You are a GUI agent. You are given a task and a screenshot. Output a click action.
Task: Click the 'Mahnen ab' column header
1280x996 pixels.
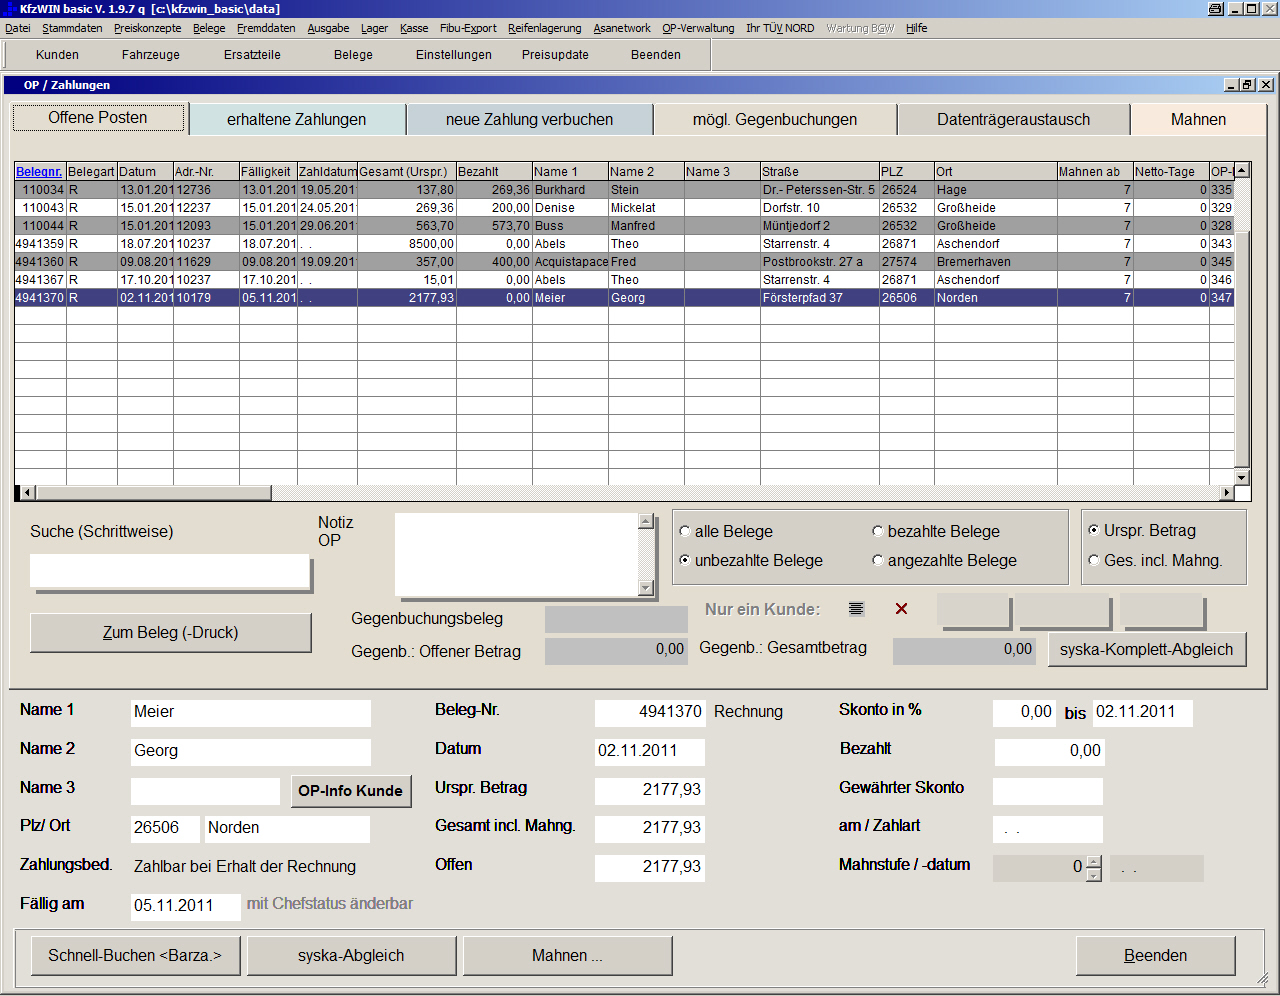1095,172
